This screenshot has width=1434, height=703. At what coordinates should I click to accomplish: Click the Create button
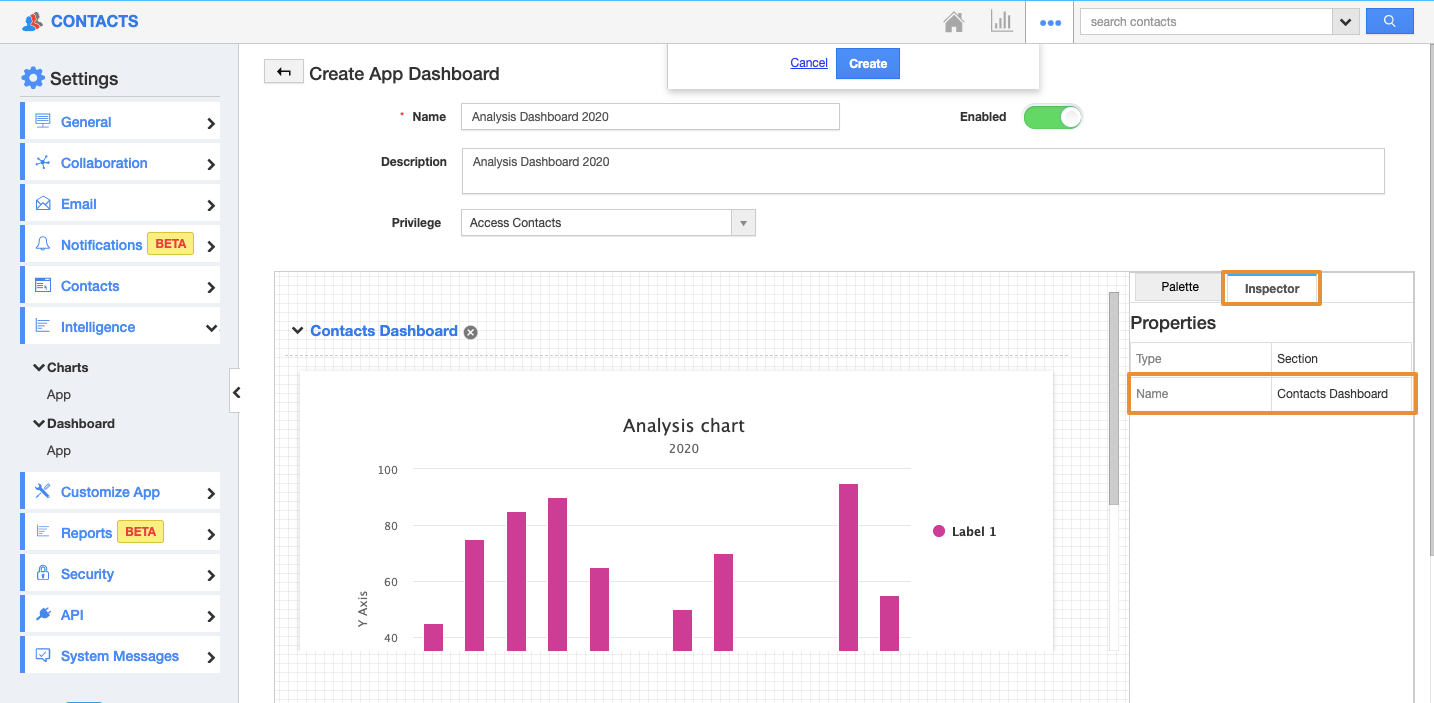click(x=868, y=63)
